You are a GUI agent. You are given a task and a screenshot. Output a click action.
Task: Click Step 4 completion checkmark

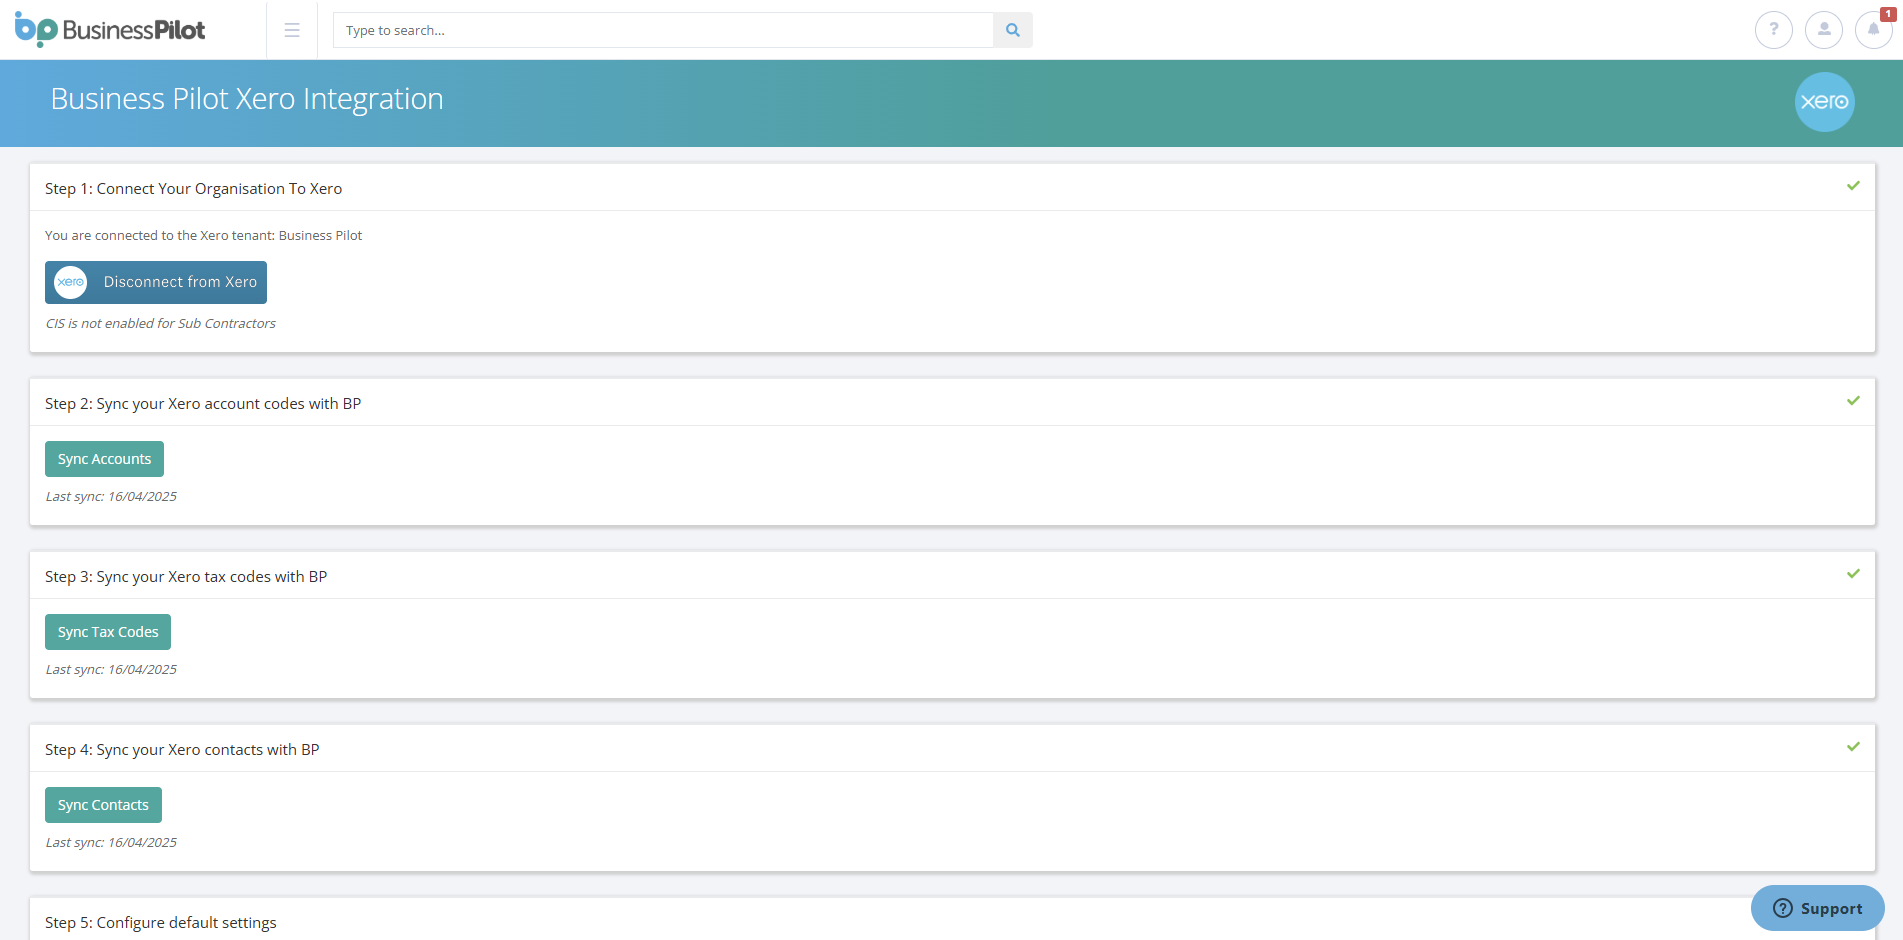1854,747
